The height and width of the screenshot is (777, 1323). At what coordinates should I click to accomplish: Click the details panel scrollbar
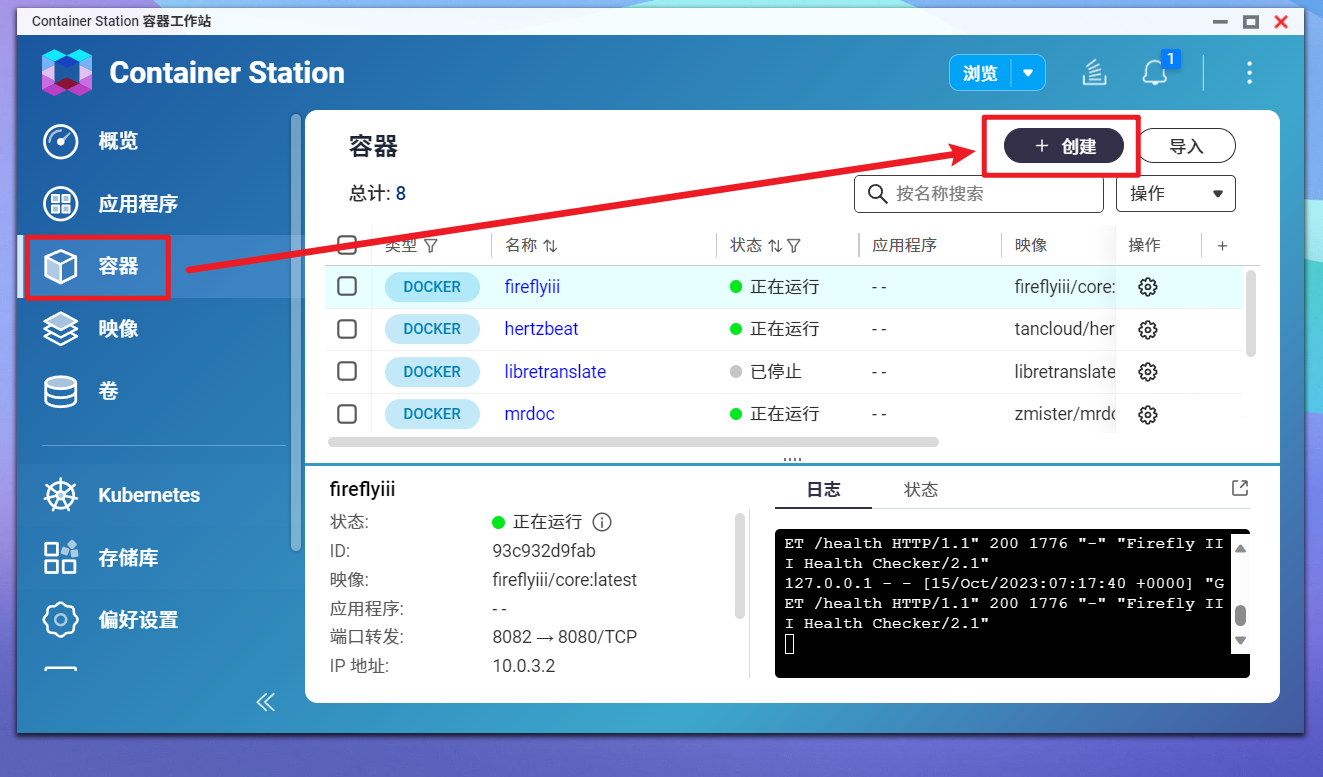(x=740, y=566)
